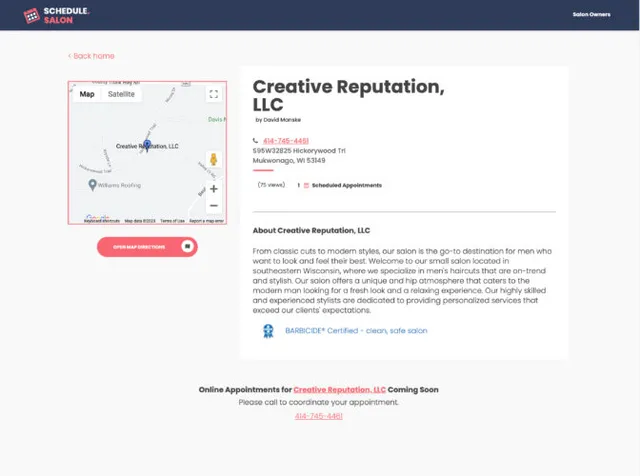Switch map to Map view
Screen dimensions: 640x476
pos(87,94)
